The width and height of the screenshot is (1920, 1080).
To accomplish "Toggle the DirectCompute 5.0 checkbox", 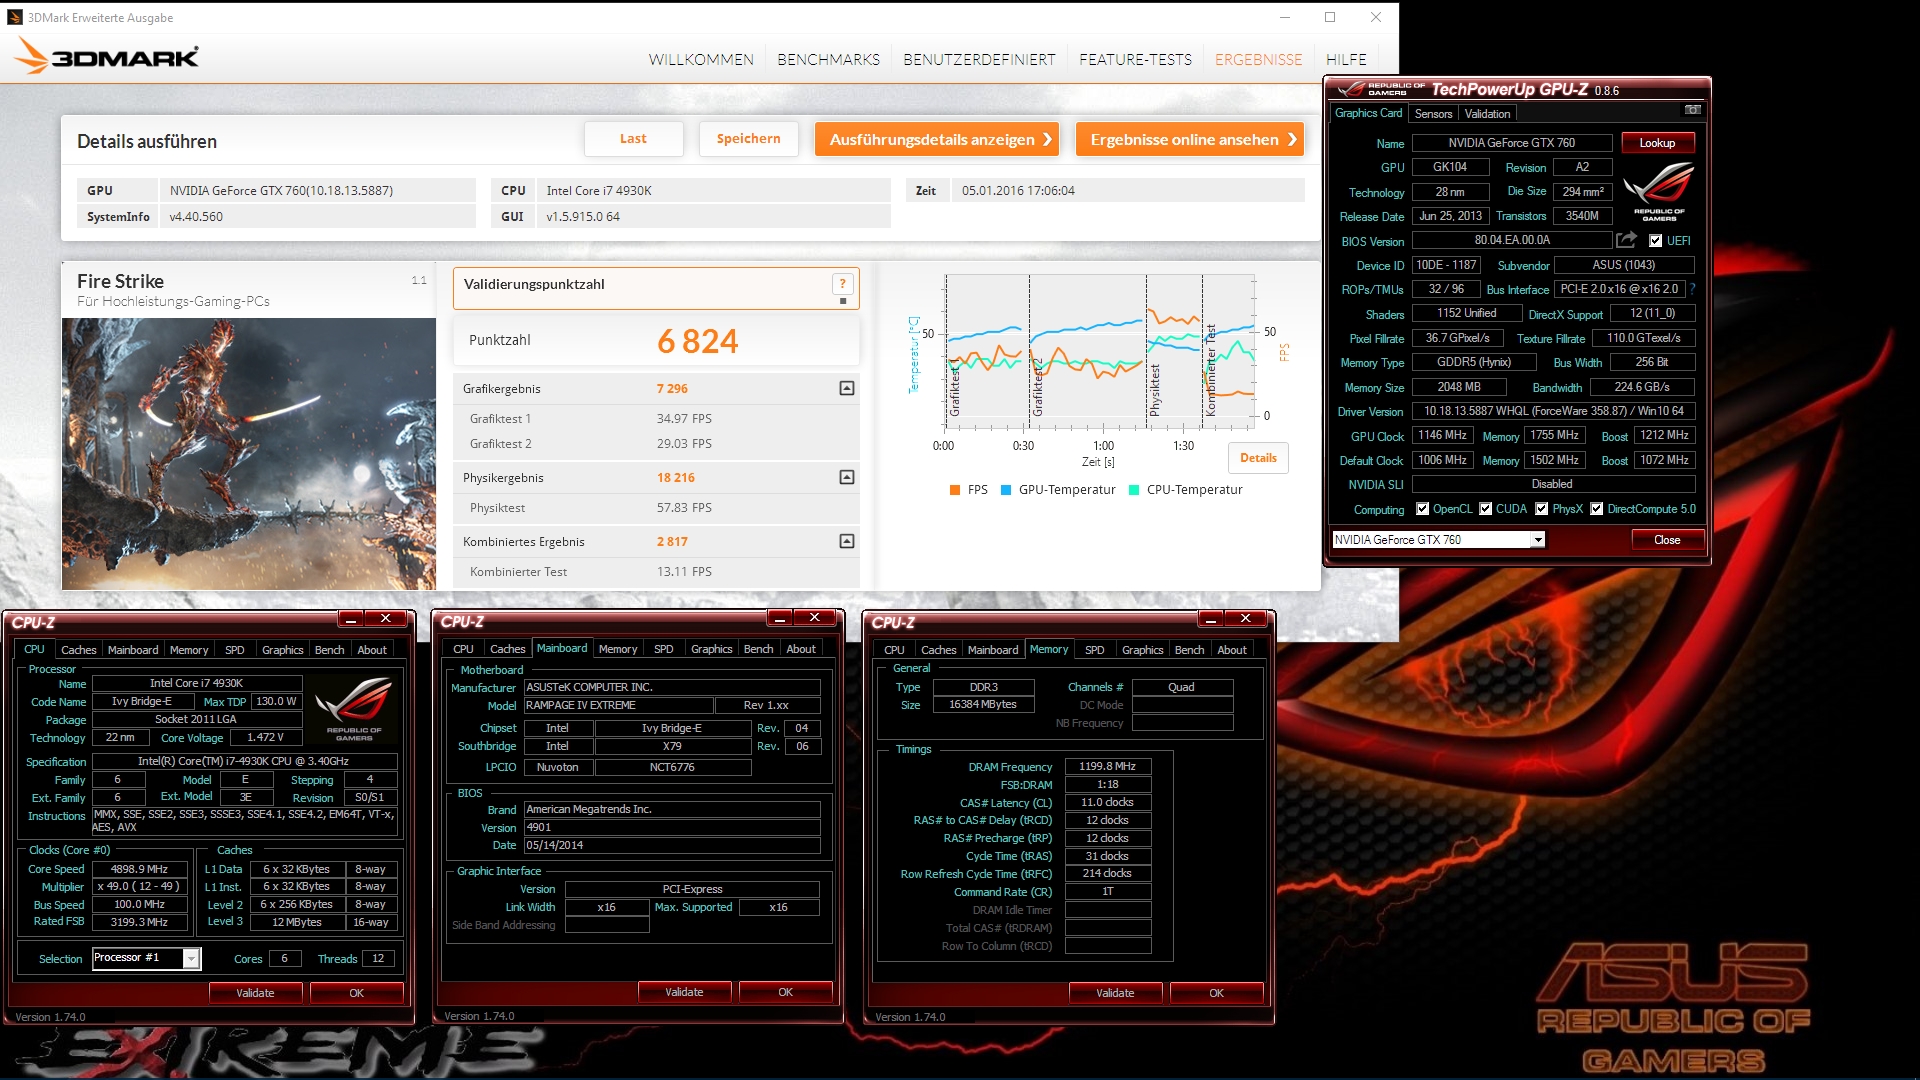I will coord(1596,509).
